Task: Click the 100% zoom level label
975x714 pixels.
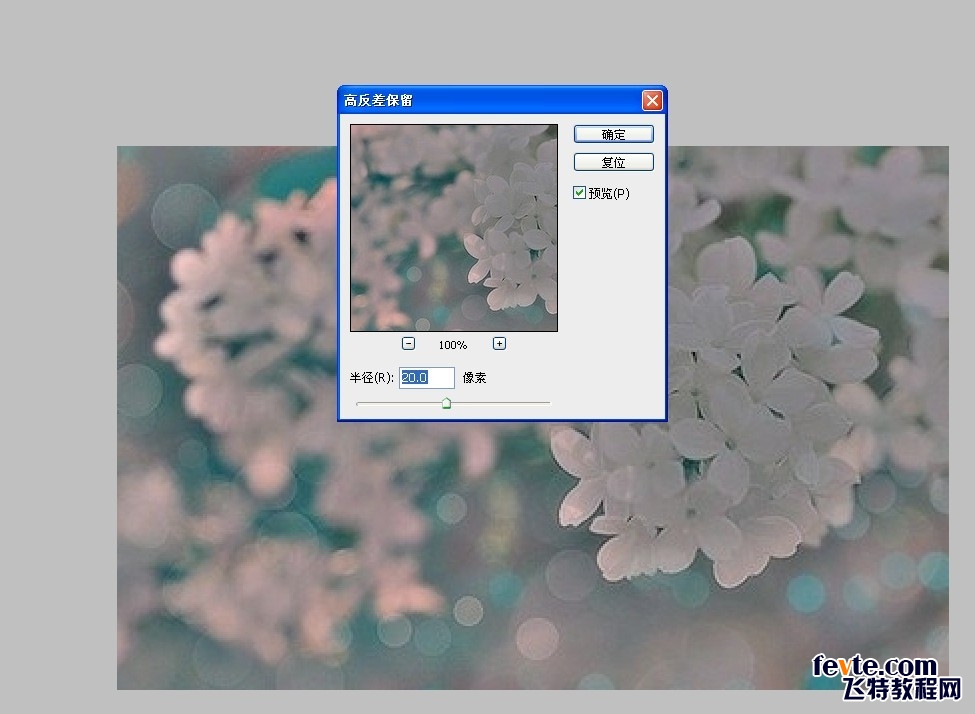Action: click(x=452, y=344)
